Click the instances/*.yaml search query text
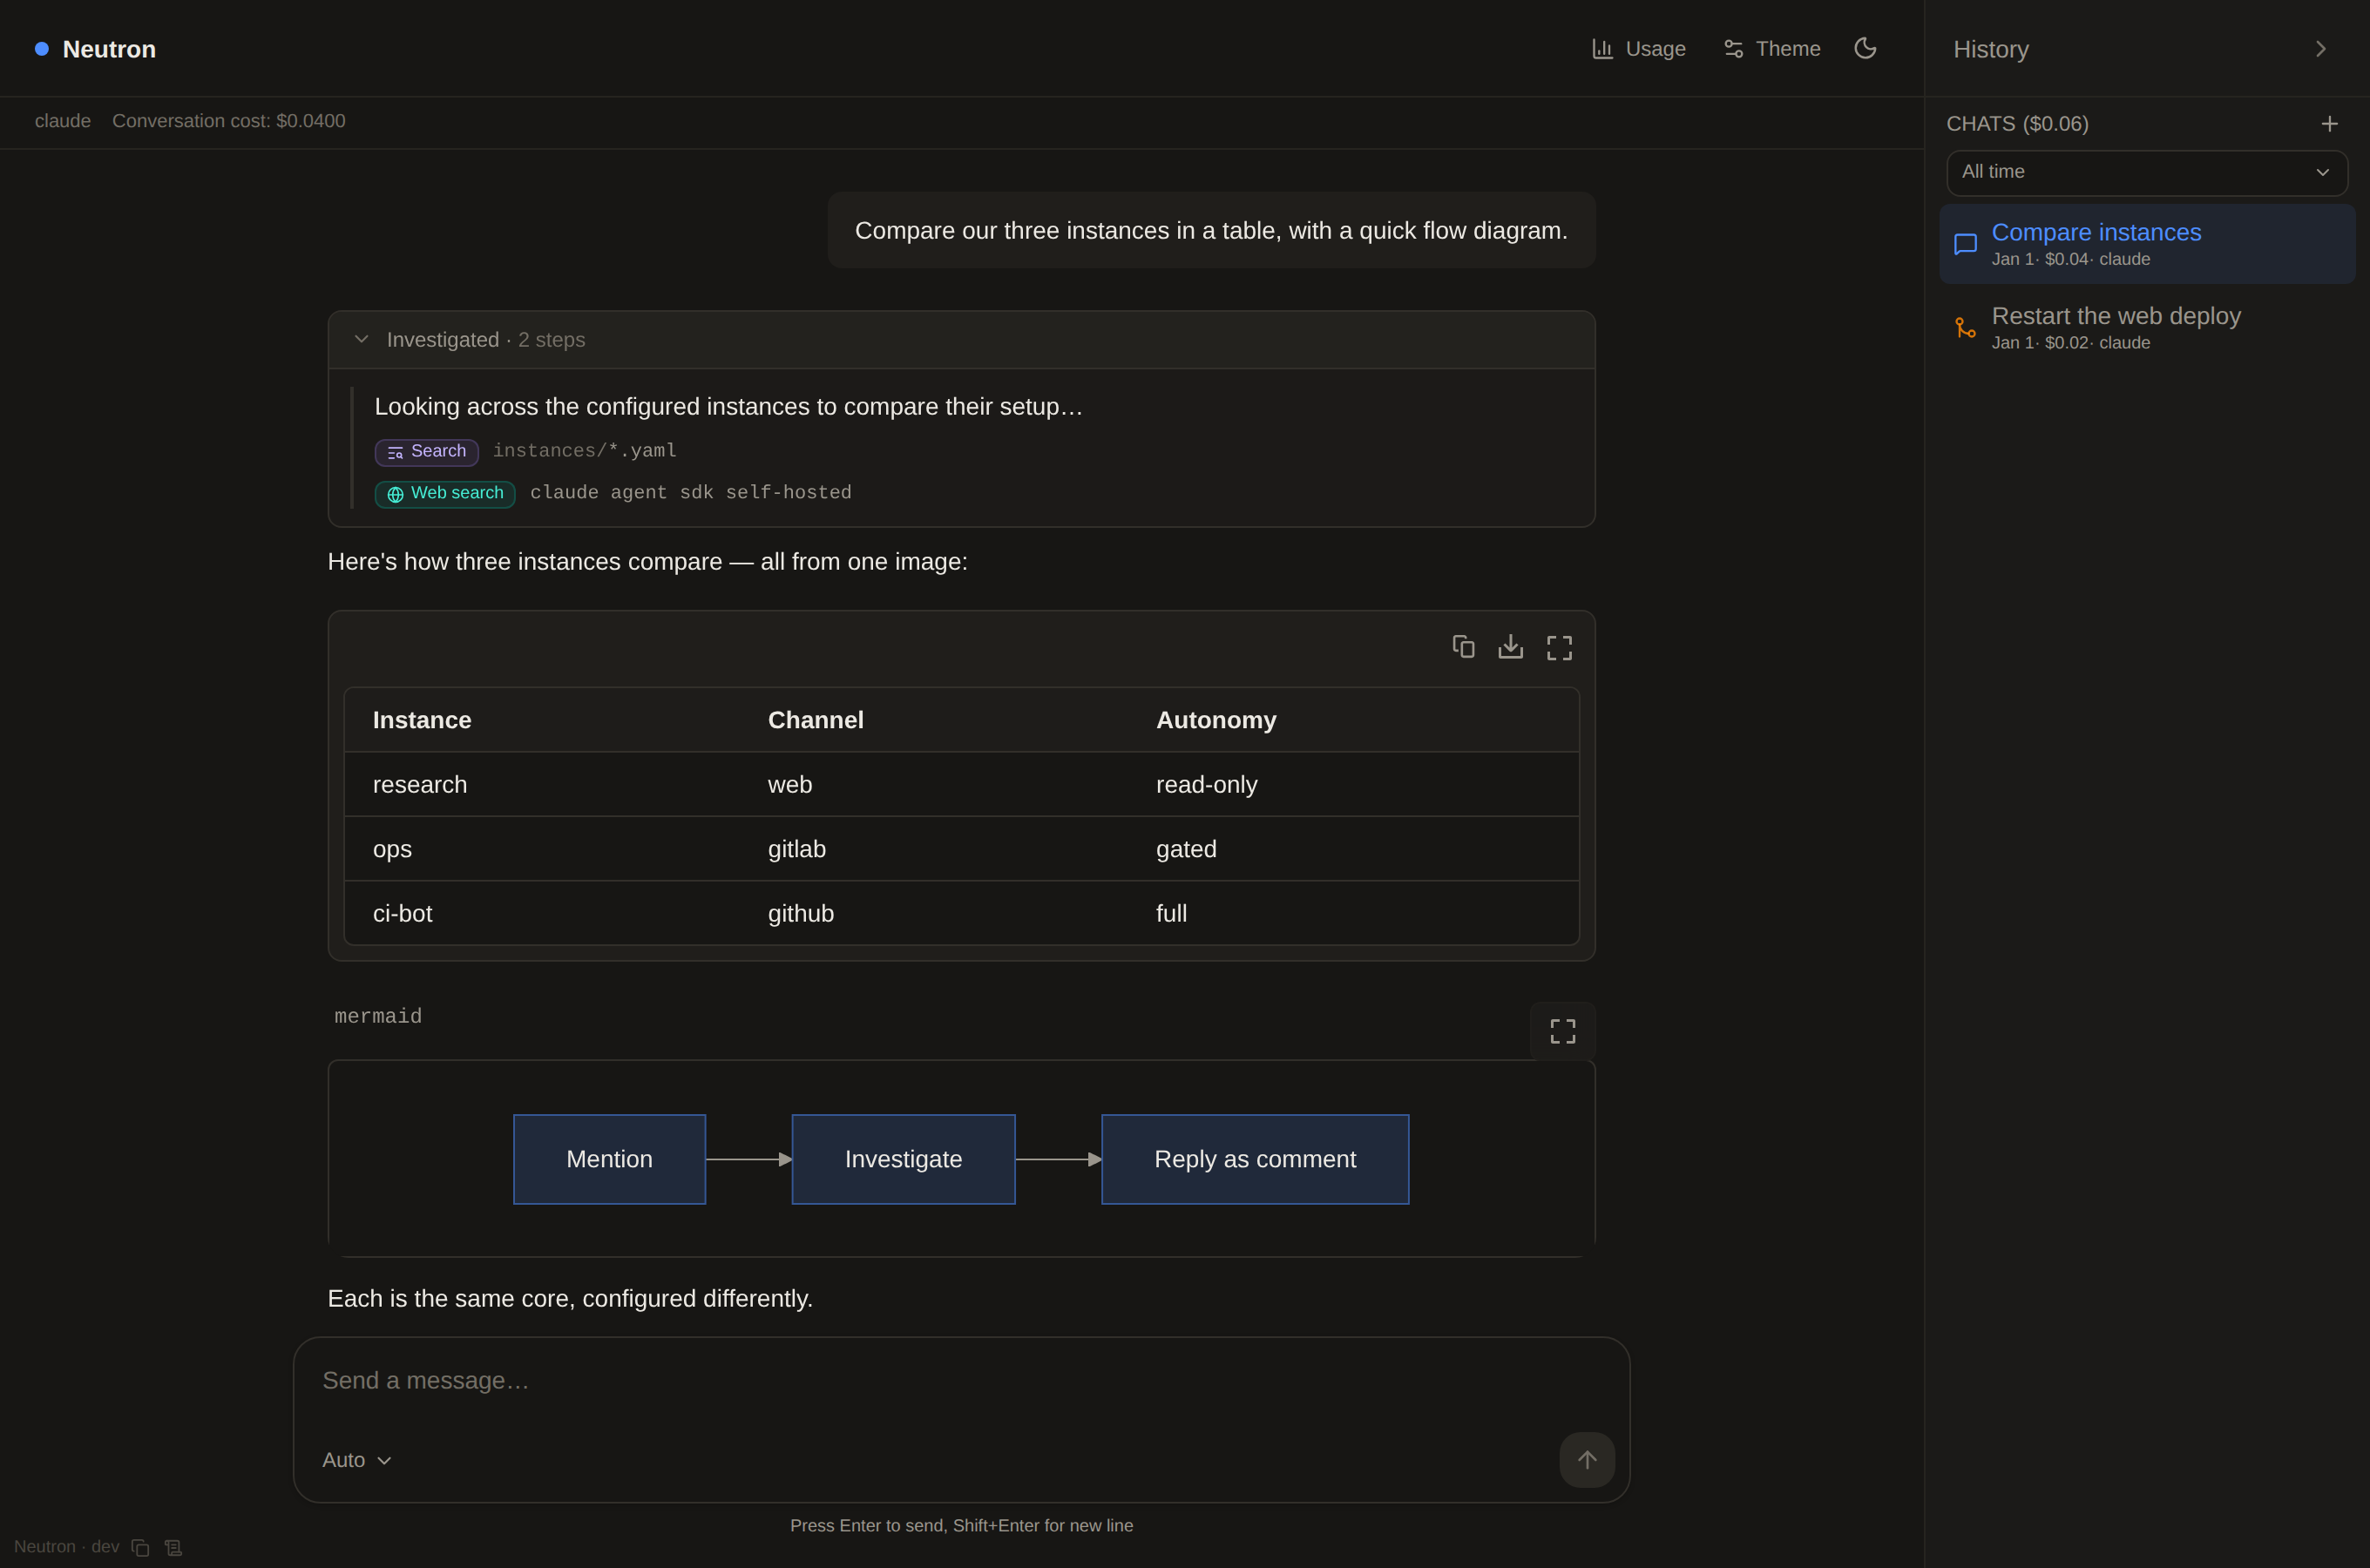This screenshot has height=1568, width=2370. pyautogui.click(x=585, y=451)
